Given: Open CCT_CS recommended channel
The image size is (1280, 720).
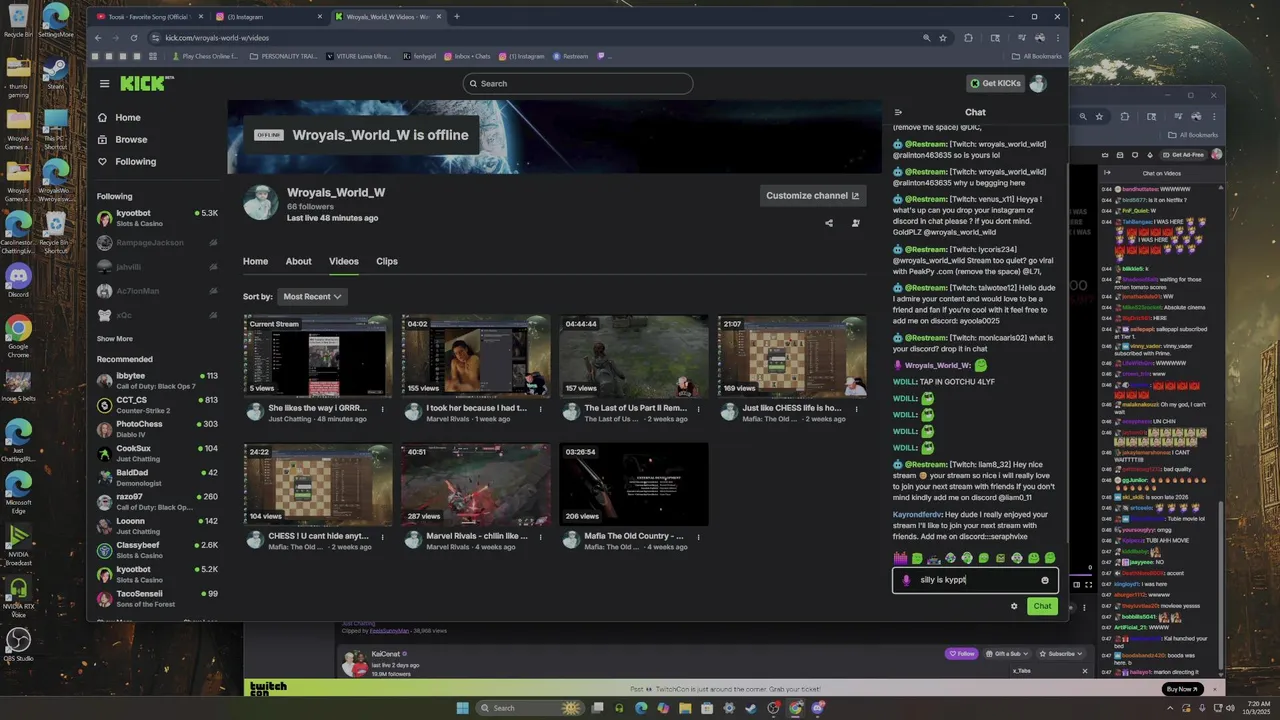Looking at the screenshot, I should coord(157,404).
